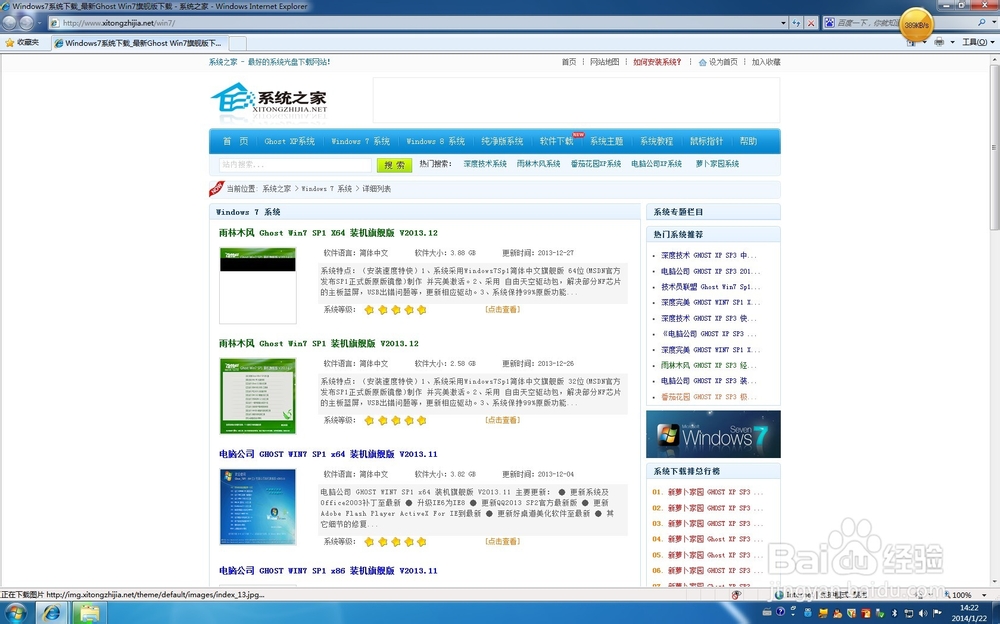The height and width of the screenshot is (624, 1000).
Task: Open a new blank tab
Action: coord(237,43)
